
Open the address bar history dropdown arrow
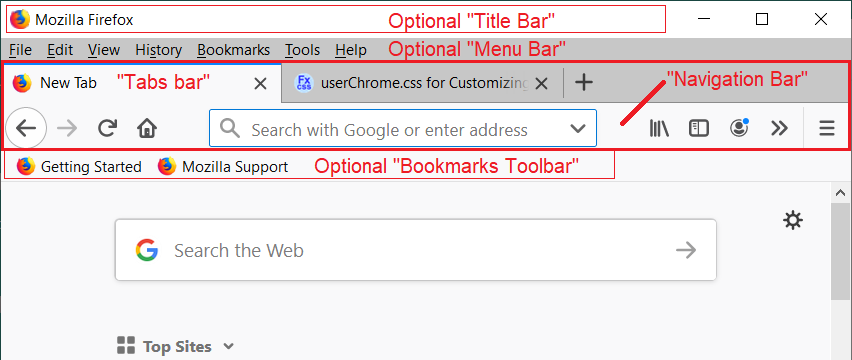tap(577, 129)
